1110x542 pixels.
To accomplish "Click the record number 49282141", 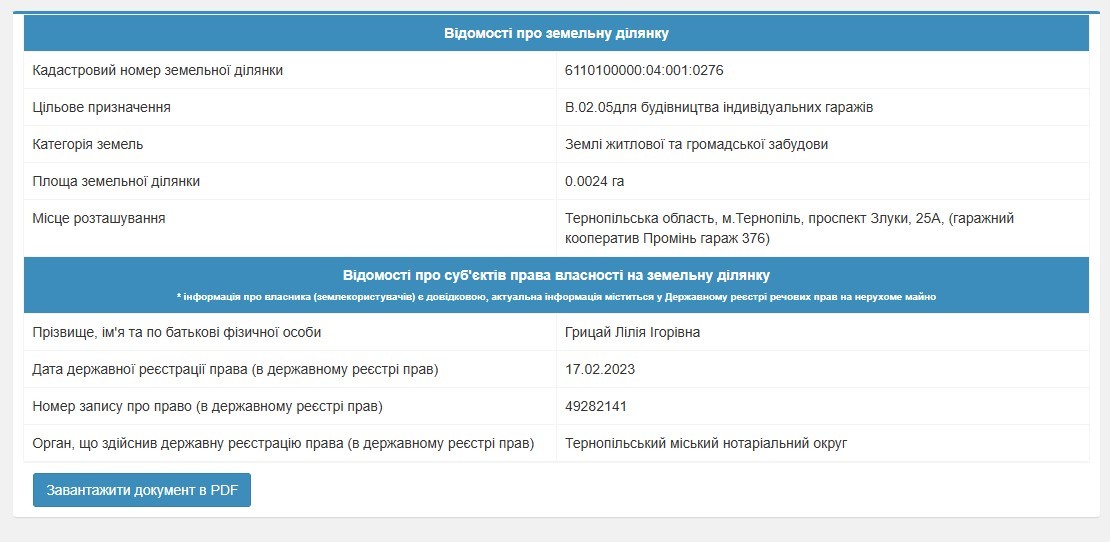I will (596, 406).
